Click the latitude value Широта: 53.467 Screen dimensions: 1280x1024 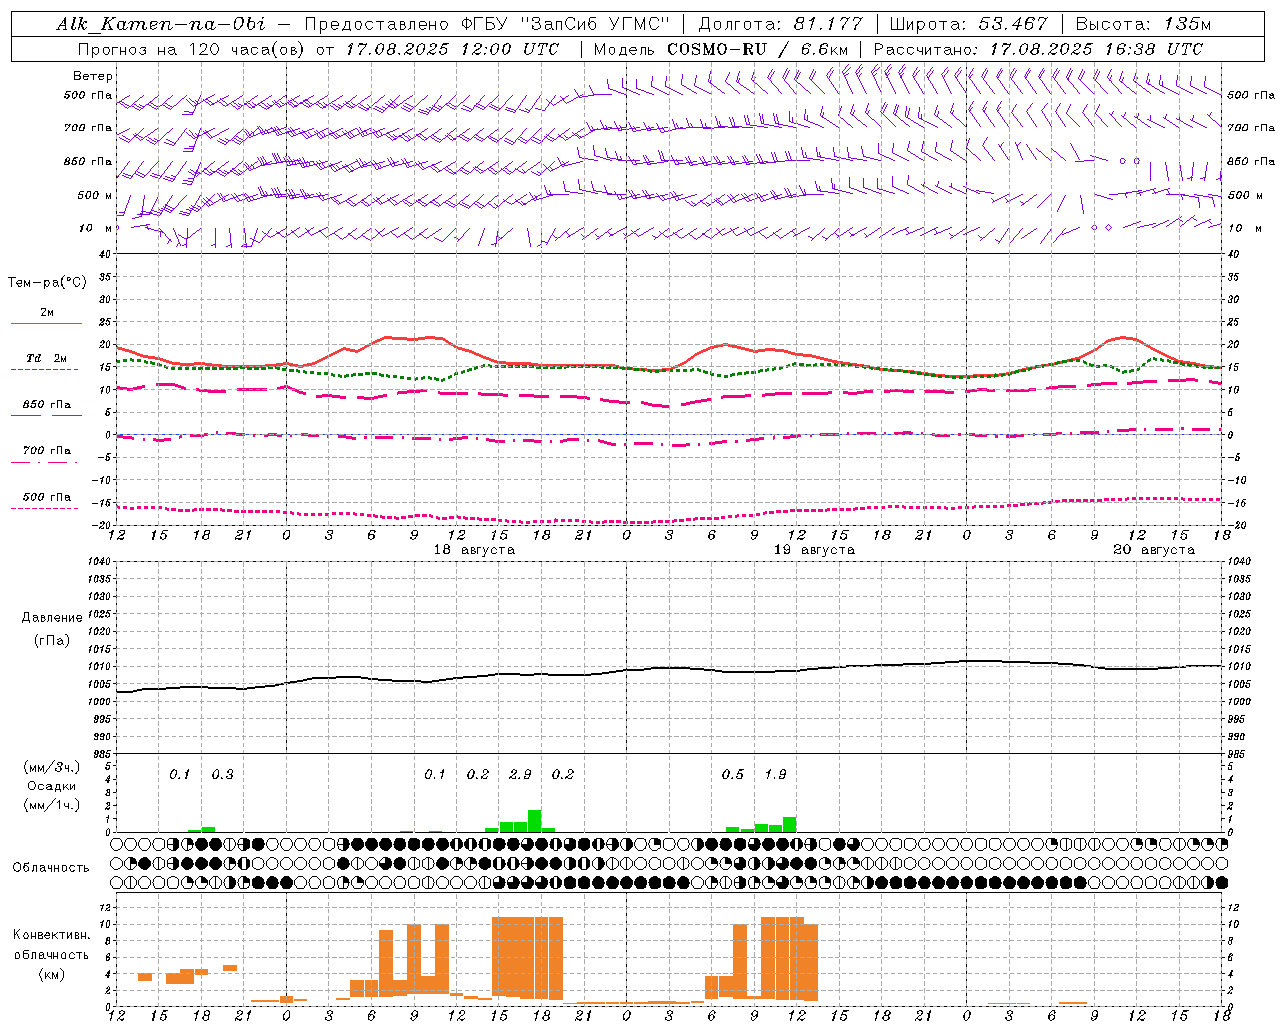(x=968, y=24)
